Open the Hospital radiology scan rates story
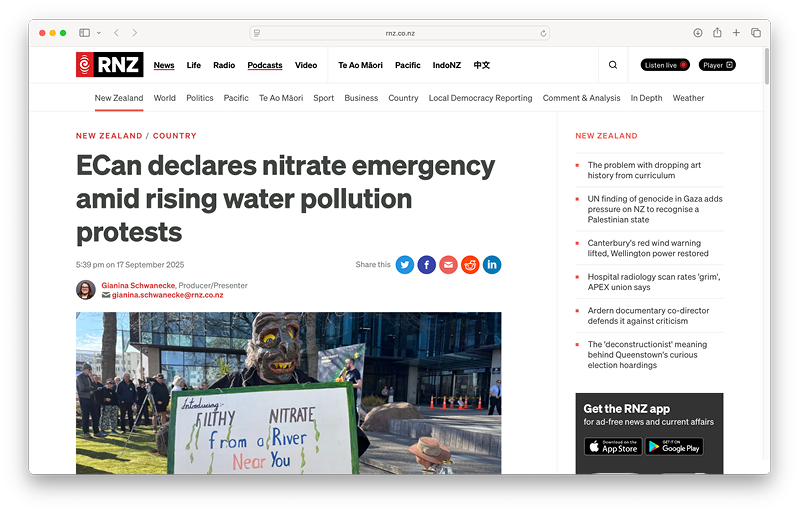 click(654, 281)
